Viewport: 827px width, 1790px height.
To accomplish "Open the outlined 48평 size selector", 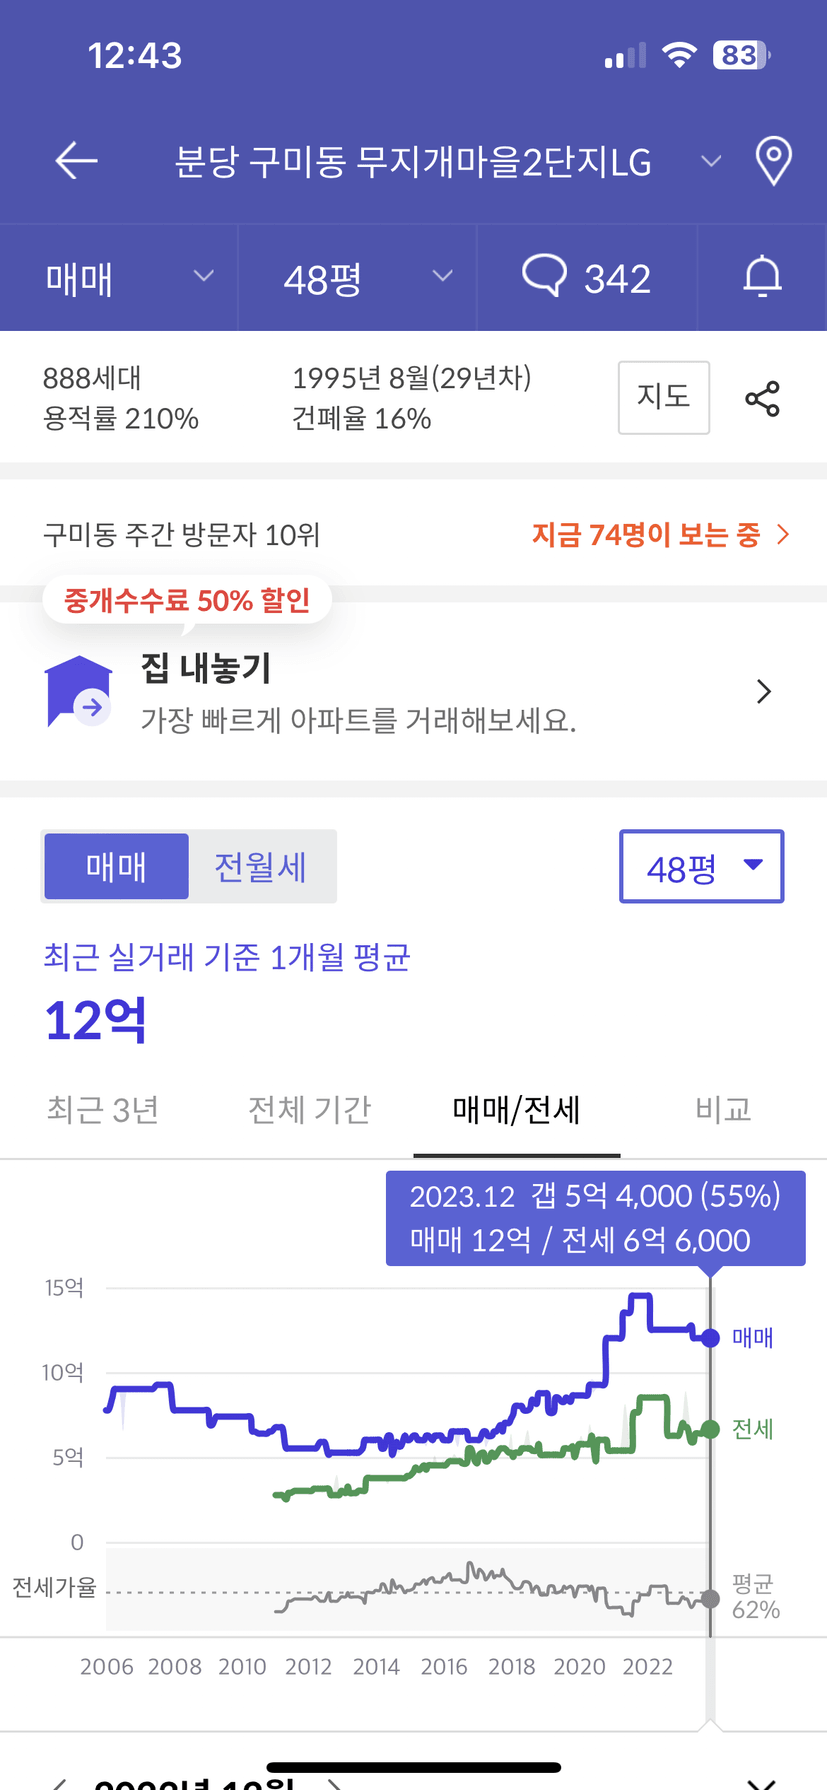I will (701, 866).
